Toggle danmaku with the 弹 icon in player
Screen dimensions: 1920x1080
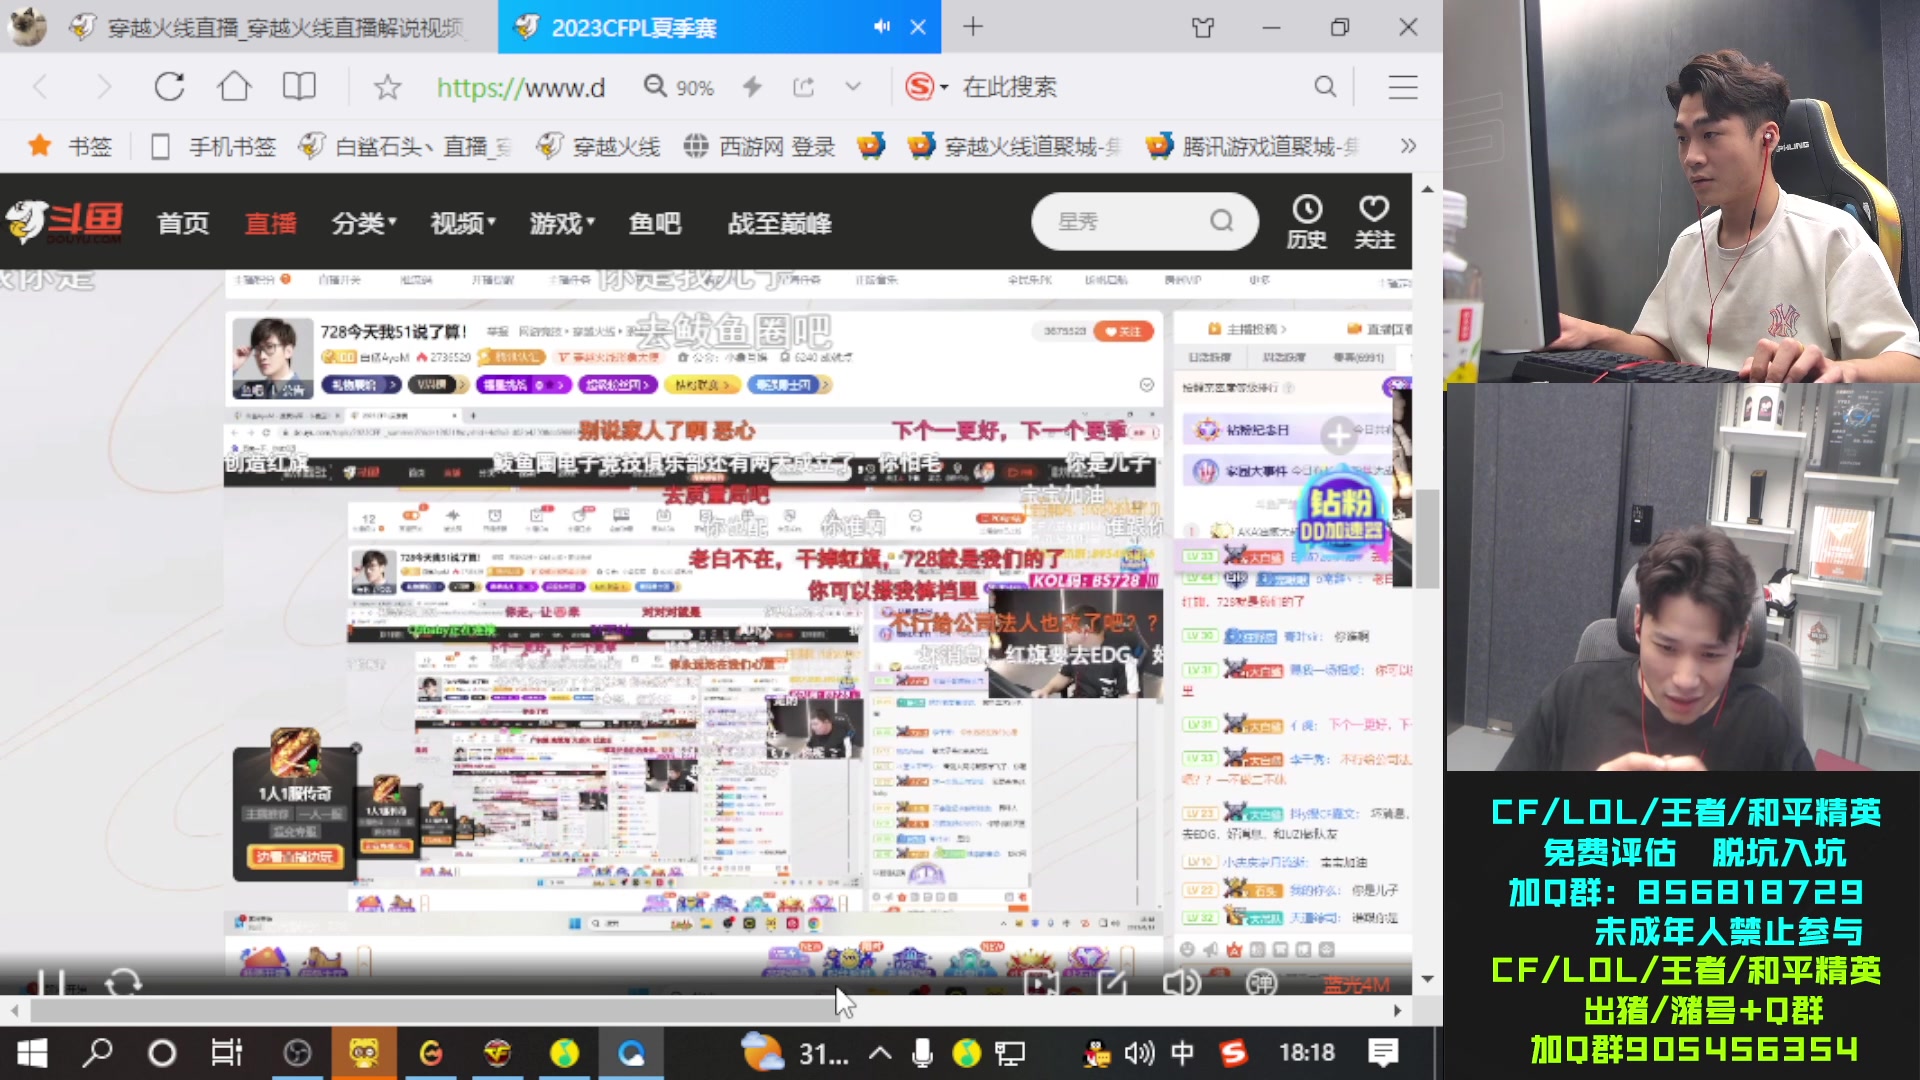coord(1263,985)
